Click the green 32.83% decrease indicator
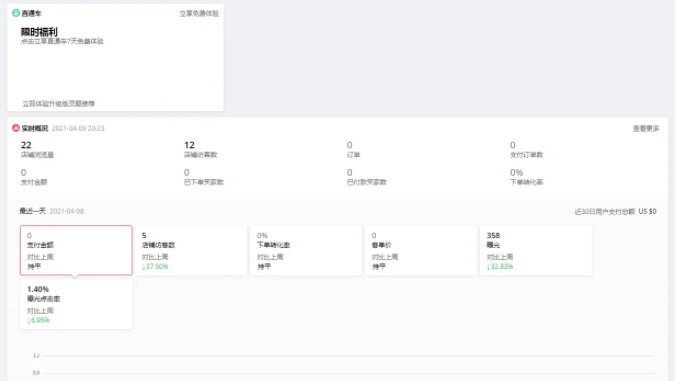677x381 pixels. [x=500, y=267]
